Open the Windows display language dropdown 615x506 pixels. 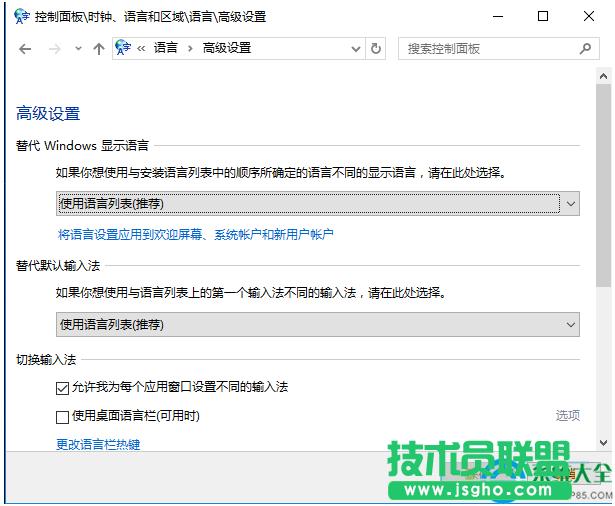pos(318,204)
